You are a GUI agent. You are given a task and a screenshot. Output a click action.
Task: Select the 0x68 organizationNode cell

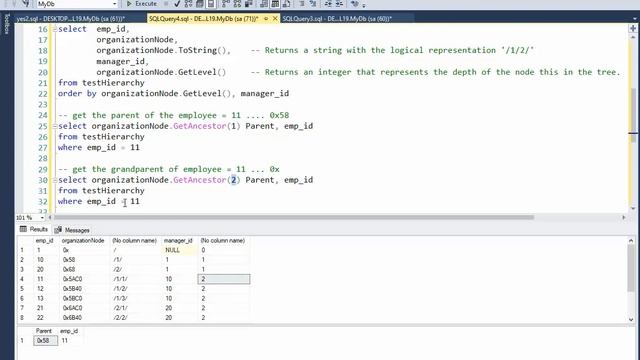coord(84,269)
